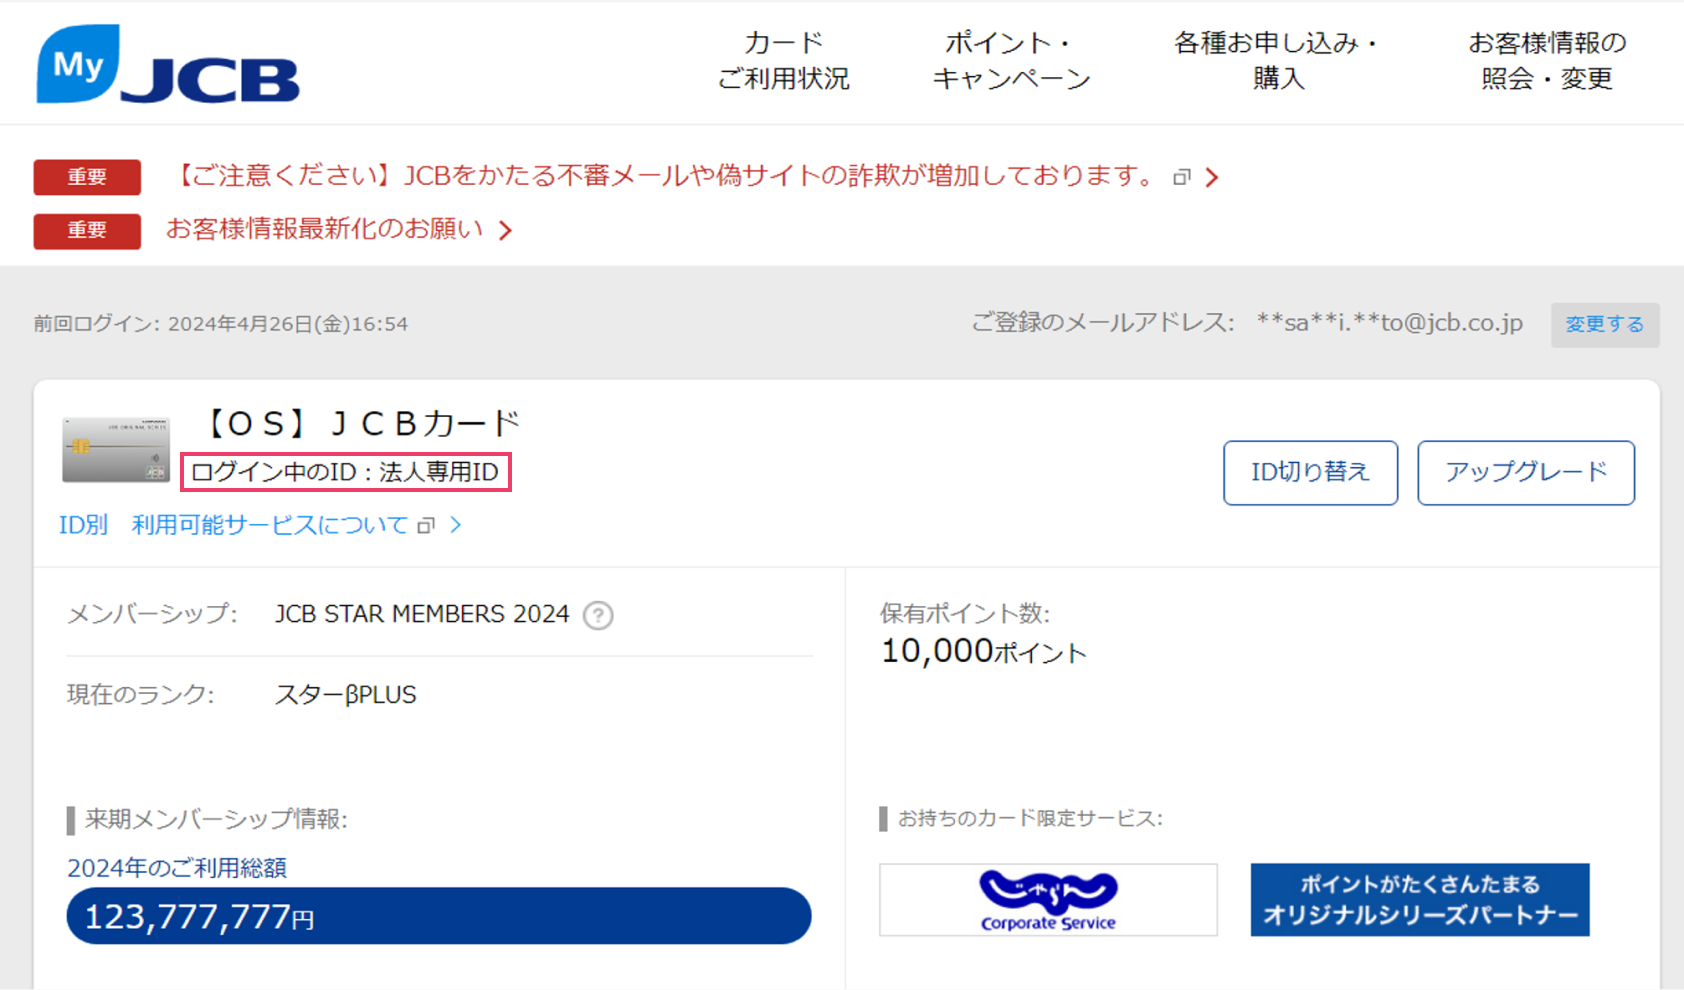
Task: Open the カードご利用状況 menu
Action: [784, 61]
